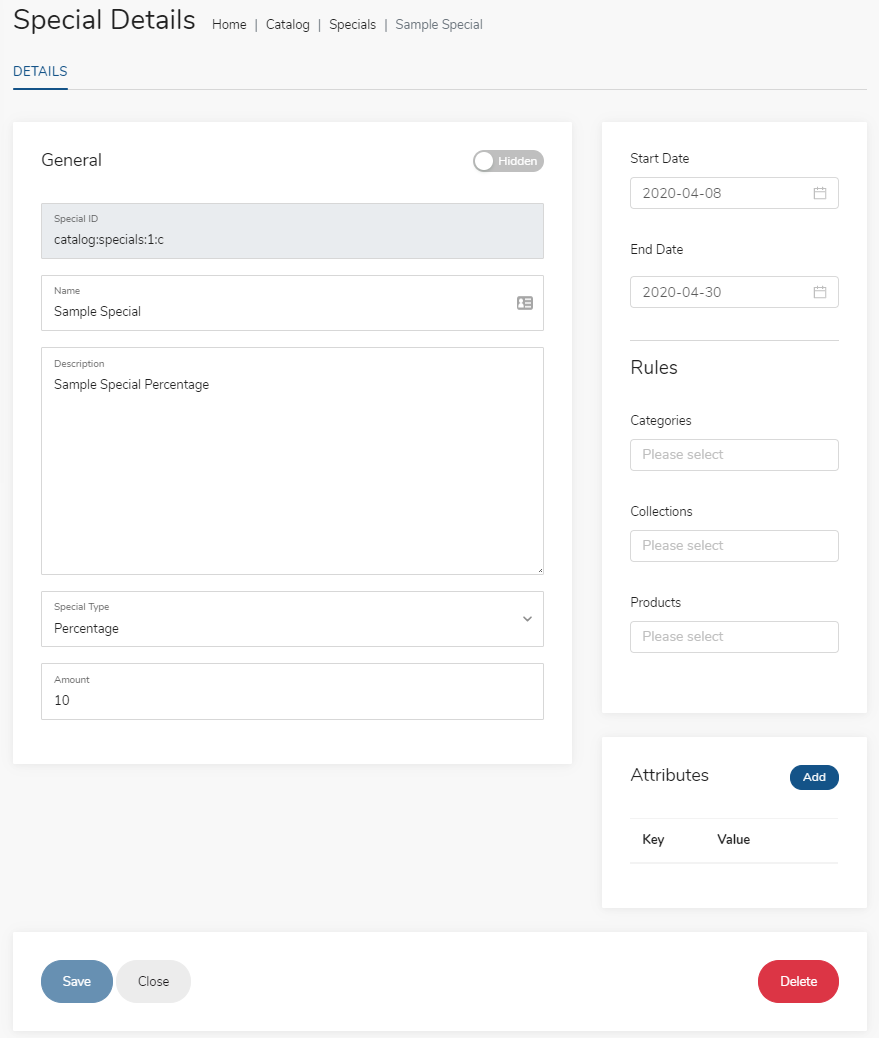
Task: Grab the Description textarea resize handle
Action: 540,570
